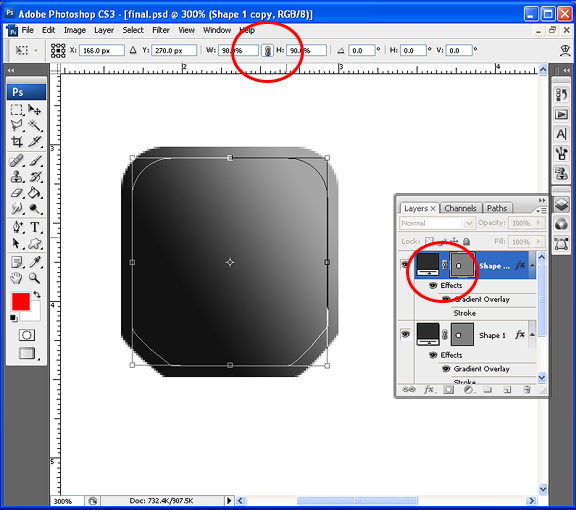Open the Edit menu
The image size is (576, 510).
(48, 30)
